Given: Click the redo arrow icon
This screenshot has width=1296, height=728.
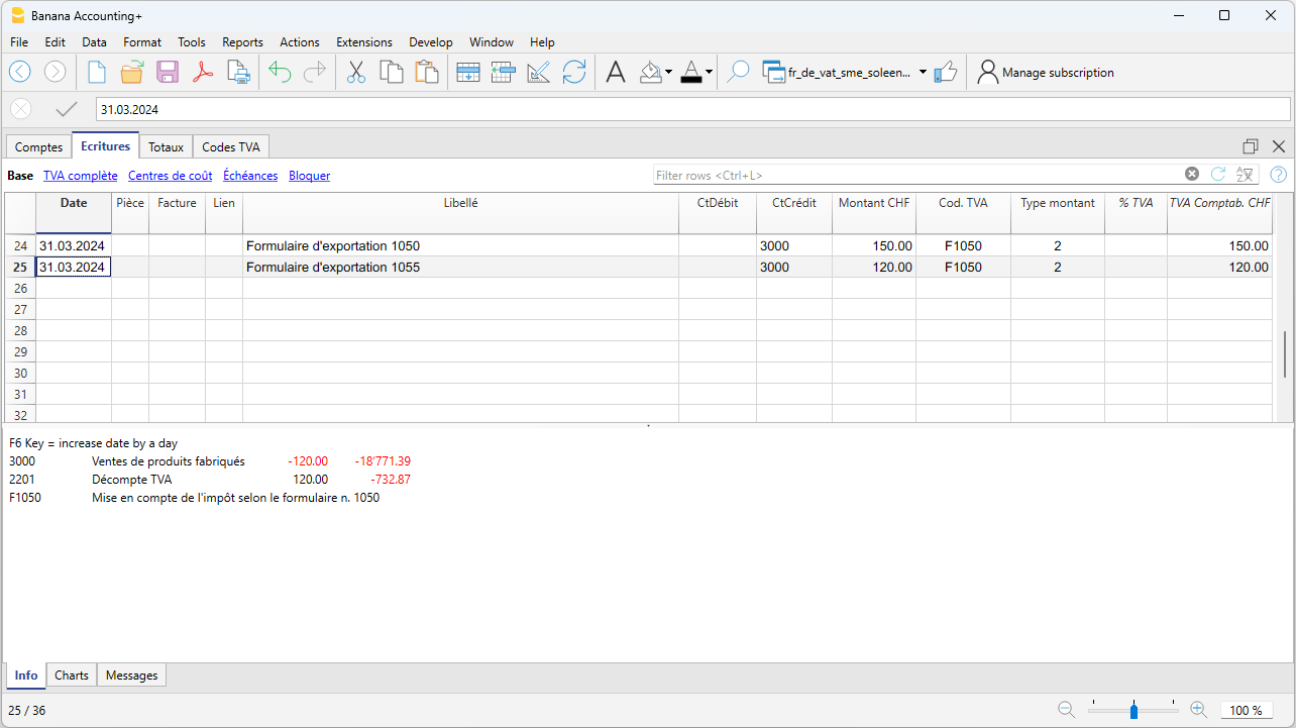Looking at the screenshot, I should [x=315, y=72].
